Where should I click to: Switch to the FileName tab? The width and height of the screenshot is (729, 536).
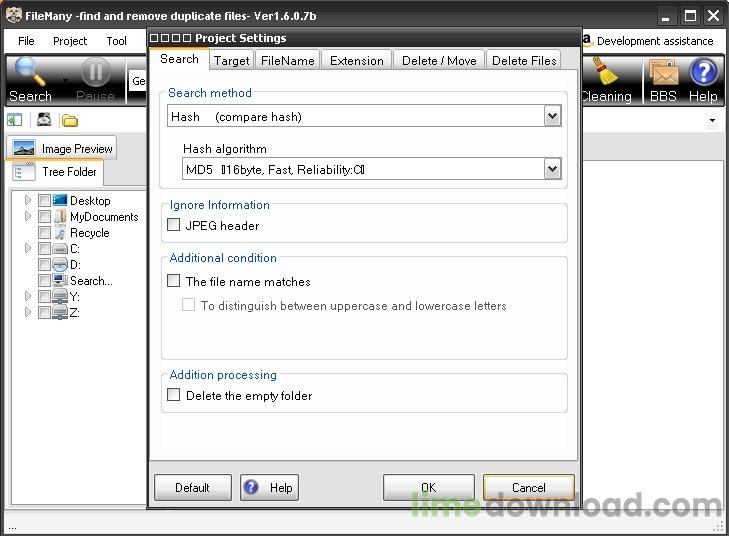pos(288,60)
